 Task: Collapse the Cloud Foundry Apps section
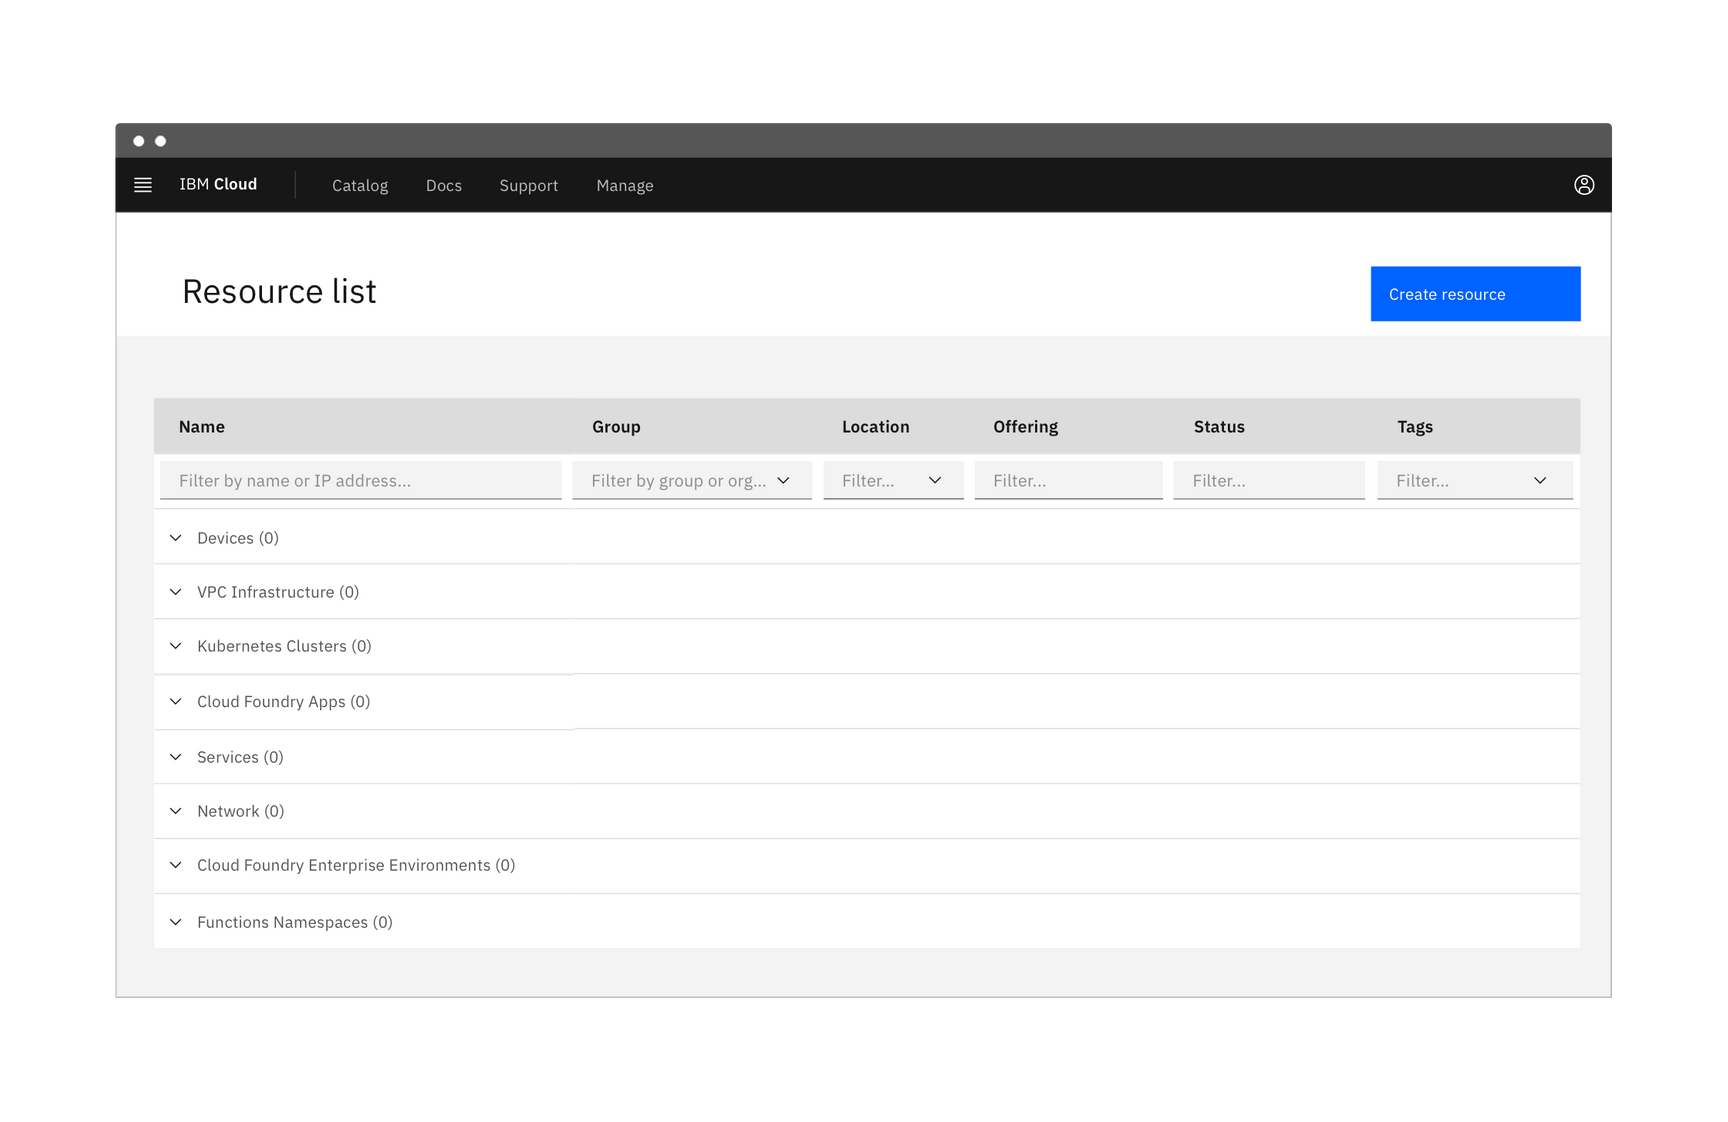pos(176,701)
